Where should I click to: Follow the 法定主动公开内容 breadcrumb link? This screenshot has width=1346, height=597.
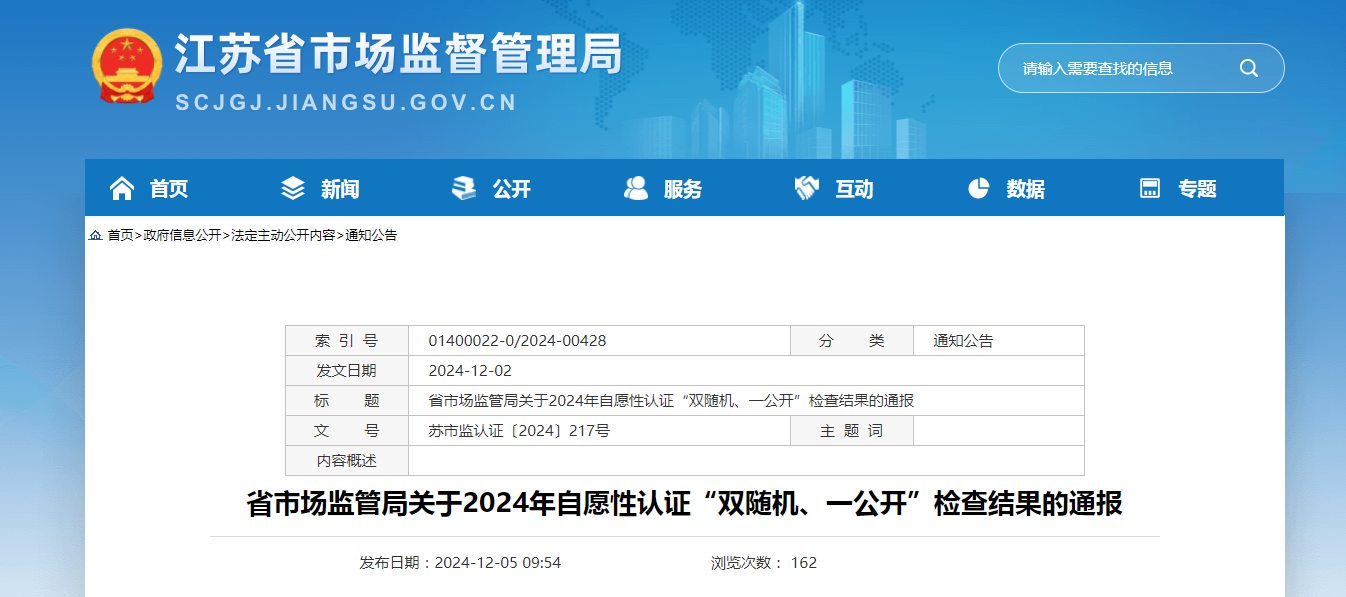[x=283, y=236]
